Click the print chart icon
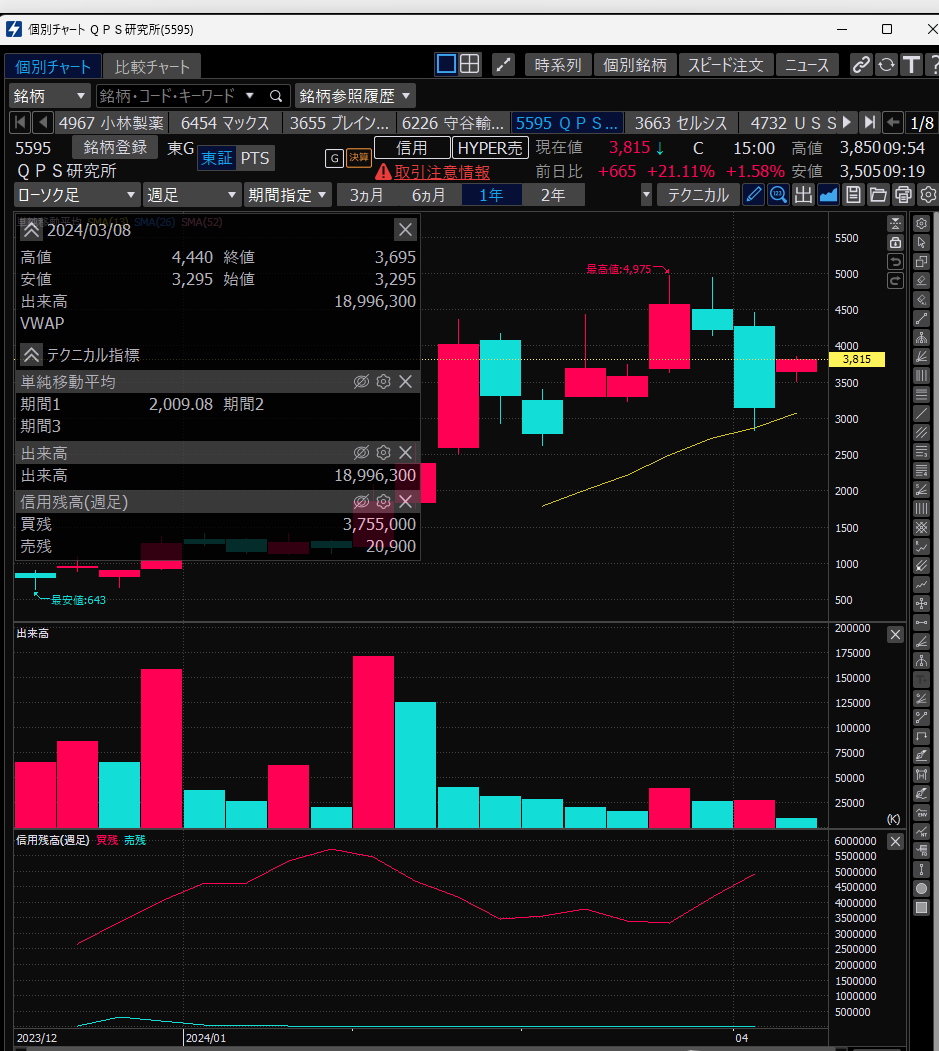The width and height of the screenshot is (939, 1051). click(x=903, y=195)
